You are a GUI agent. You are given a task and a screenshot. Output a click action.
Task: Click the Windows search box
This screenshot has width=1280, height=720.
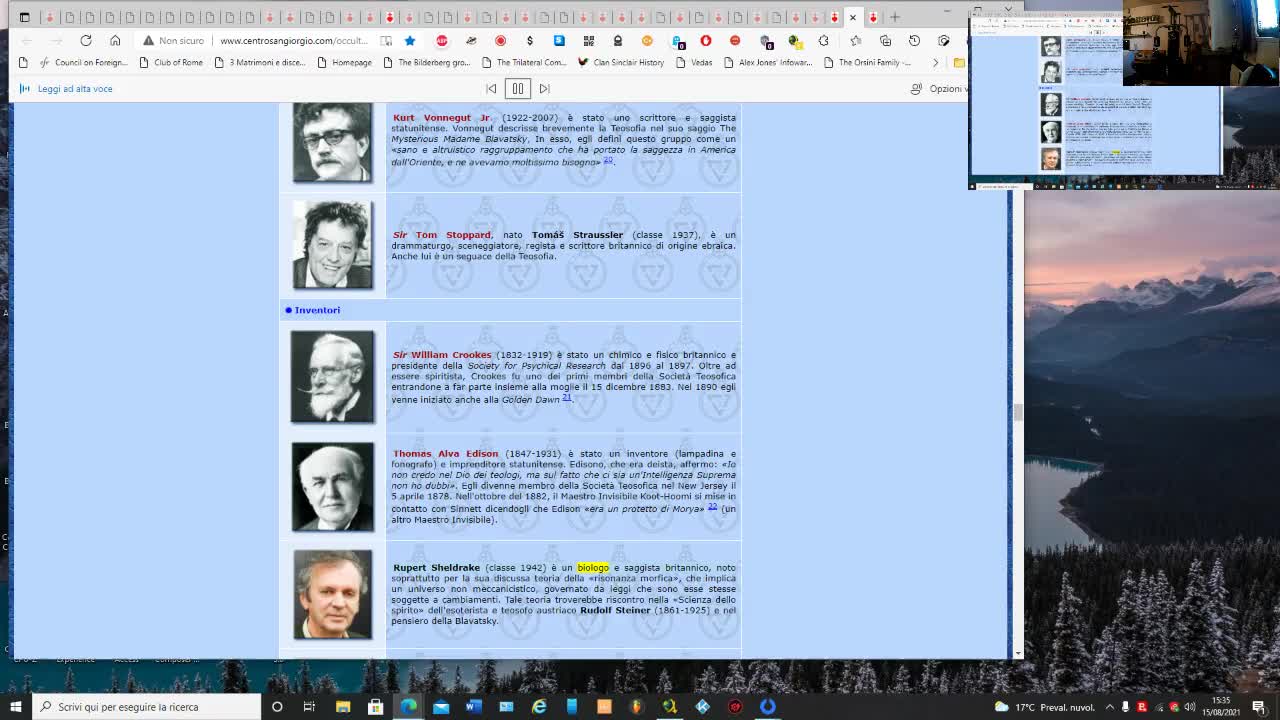[x=146, y=706]
